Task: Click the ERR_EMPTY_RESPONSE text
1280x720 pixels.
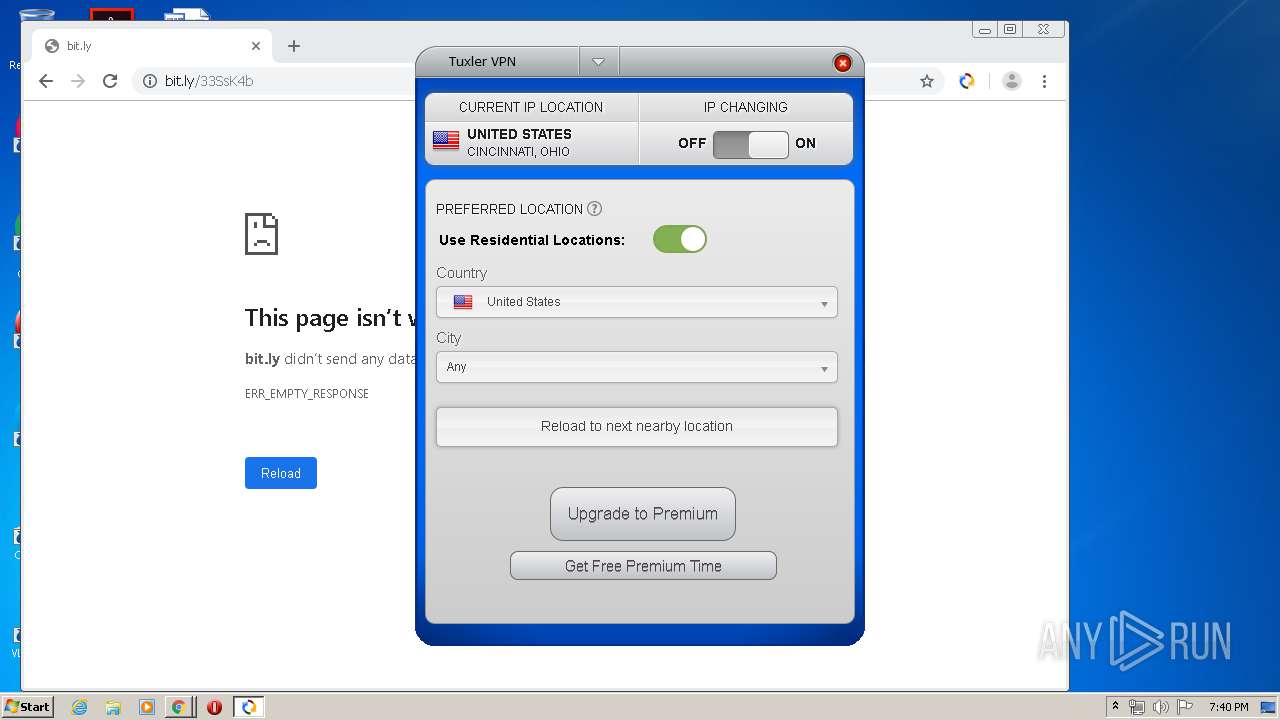Action: point(307,394)
